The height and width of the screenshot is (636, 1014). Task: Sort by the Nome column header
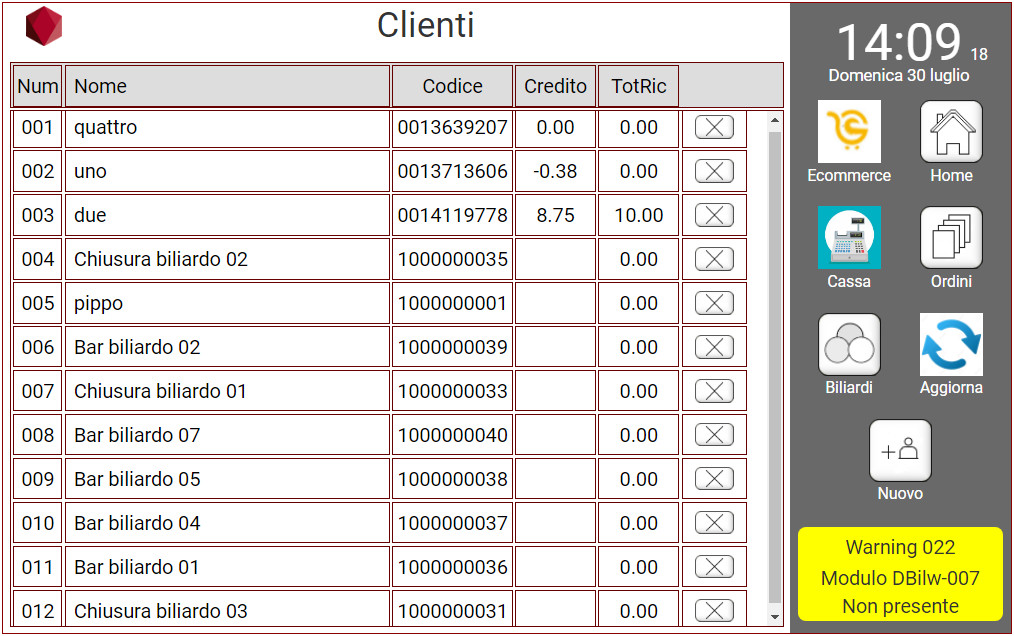pos(227,86)
